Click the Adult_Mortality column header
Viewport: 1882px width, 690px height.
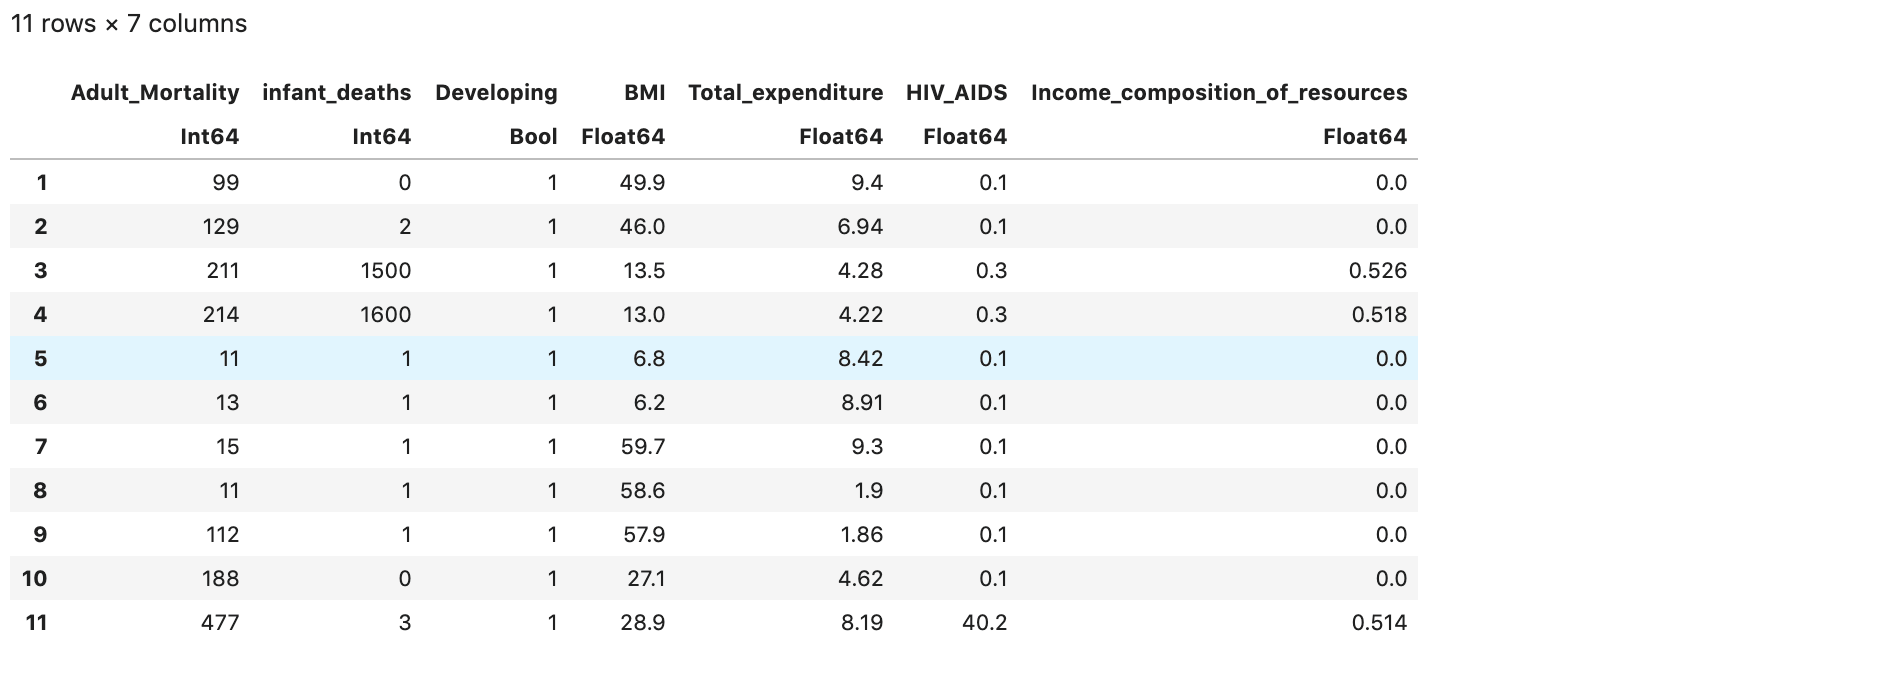[x=155, y=93]
